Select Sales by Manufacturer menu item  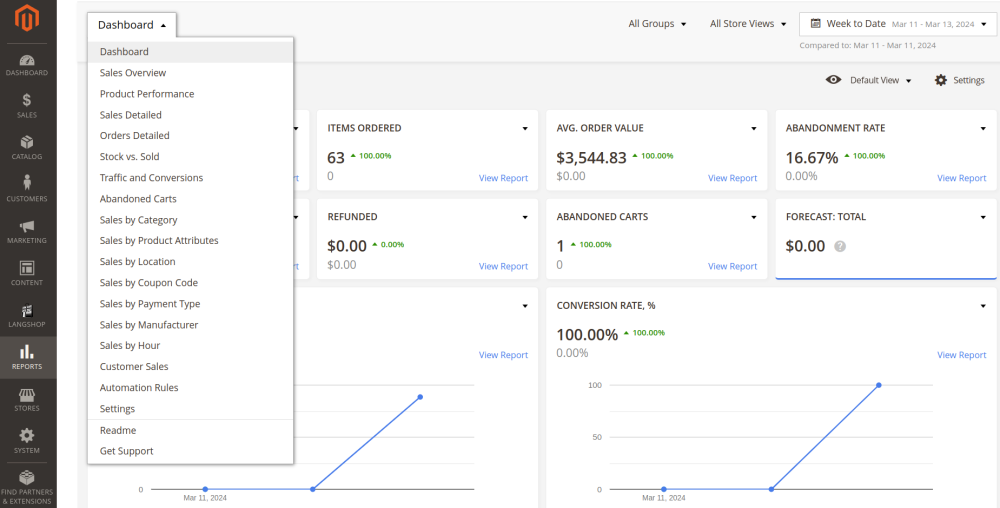191,324
